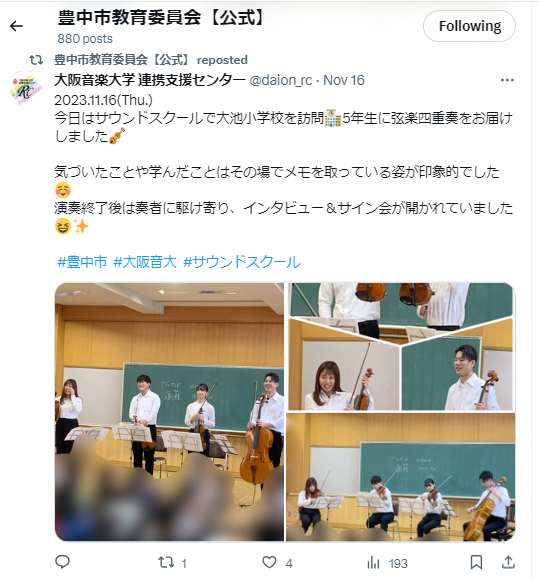Open the 豊中市教育委員会 reposted label
Screen dimensions: 539x579
click(151, 60)
